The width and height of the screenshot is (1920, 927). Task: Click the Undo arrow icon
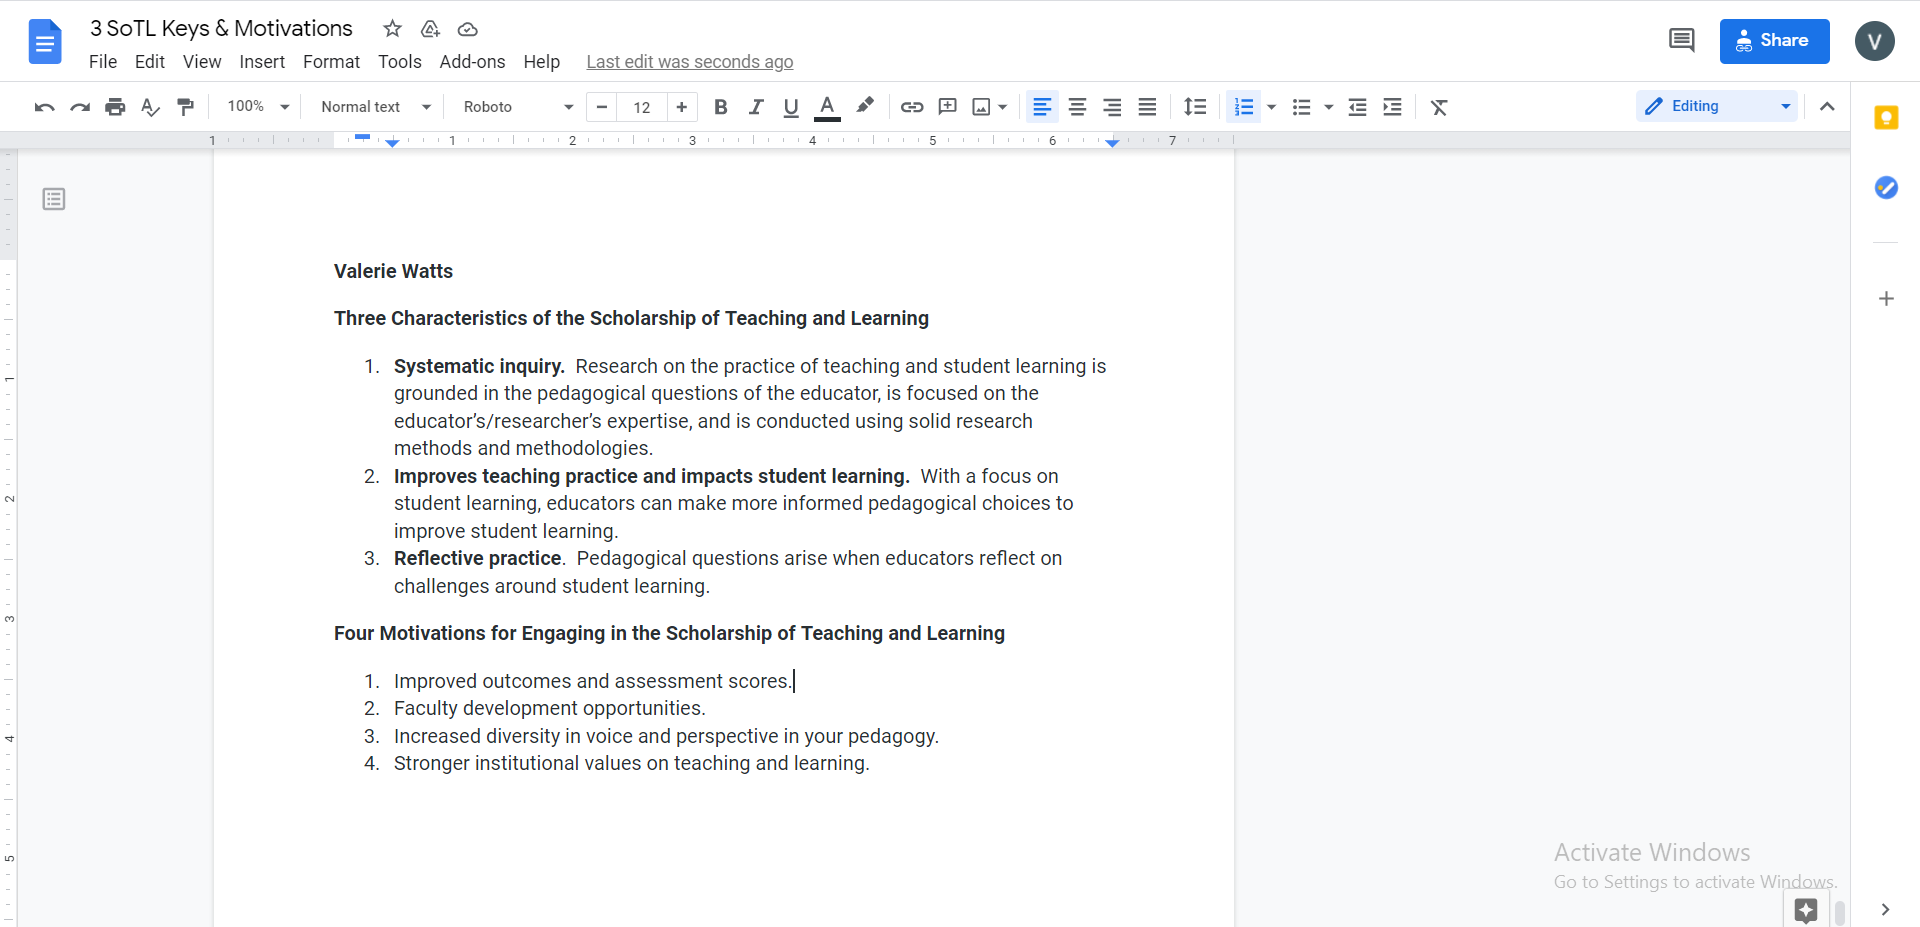(x=44, y=107)
